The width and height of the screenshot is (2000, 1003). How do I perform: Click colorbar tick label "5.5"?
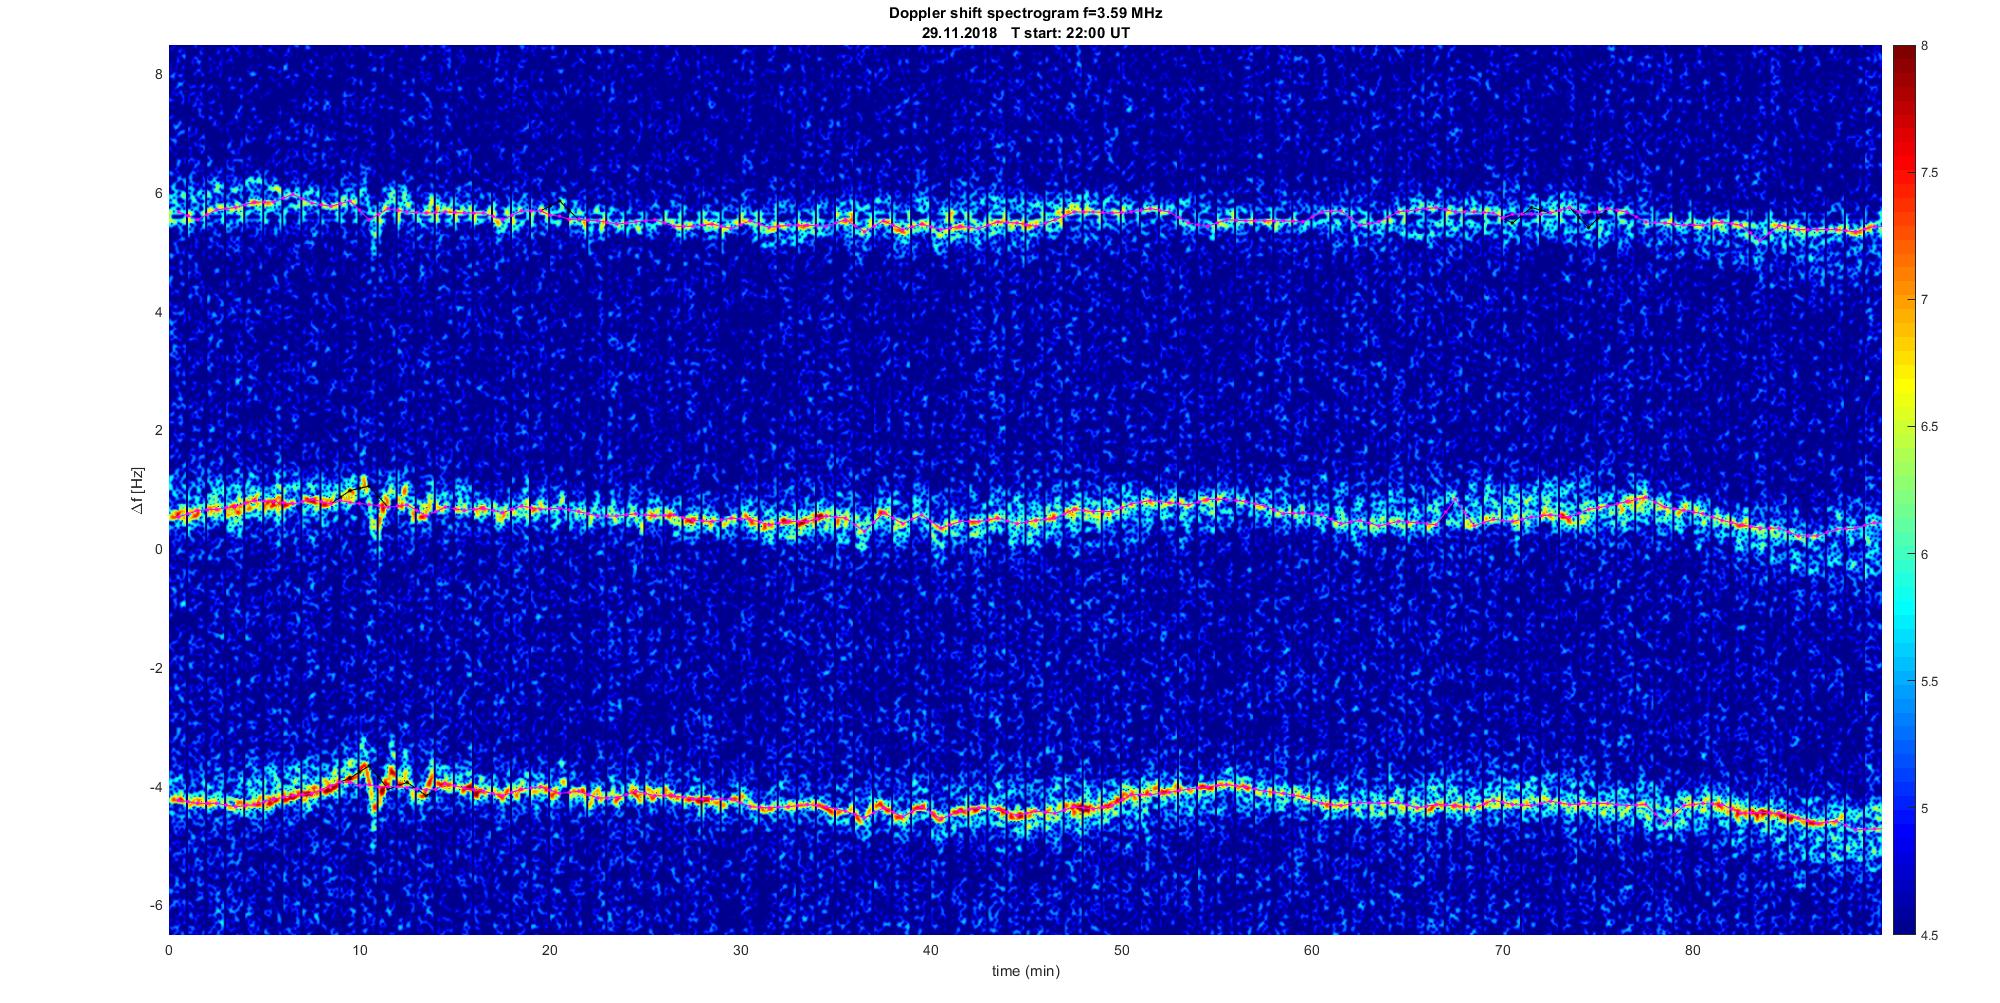[1929, 681]
